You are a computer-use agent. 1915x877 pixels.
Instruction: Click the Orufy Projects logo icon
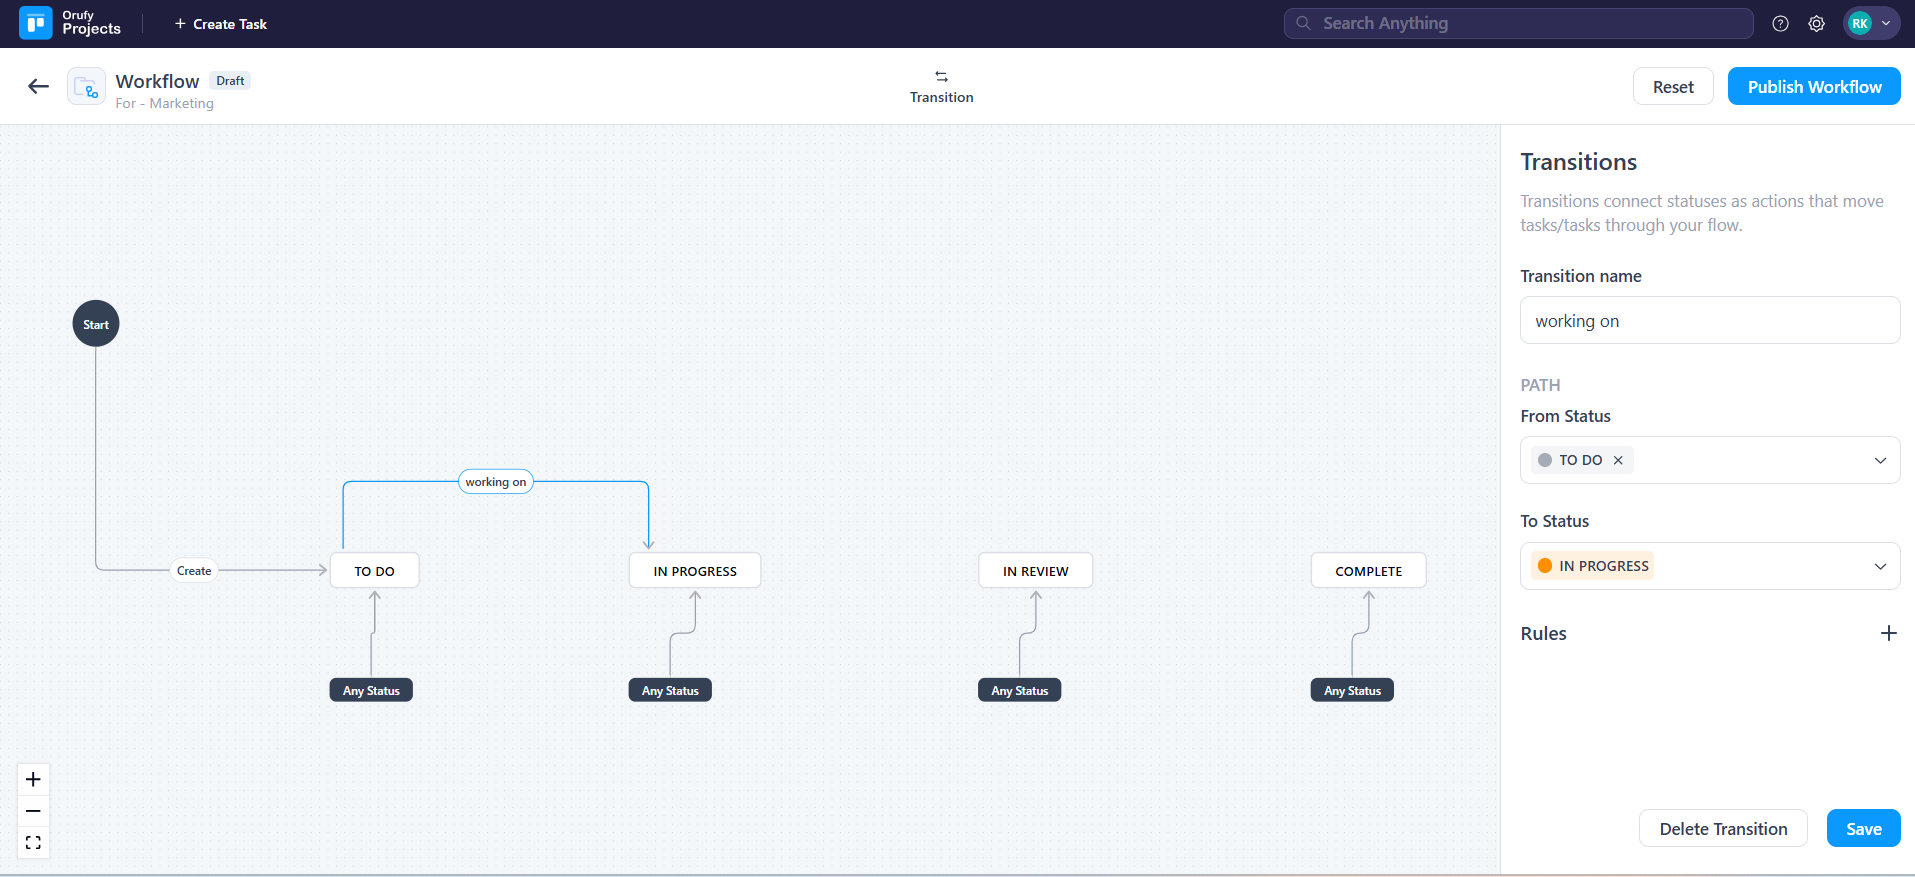click(x=36, y=23)
